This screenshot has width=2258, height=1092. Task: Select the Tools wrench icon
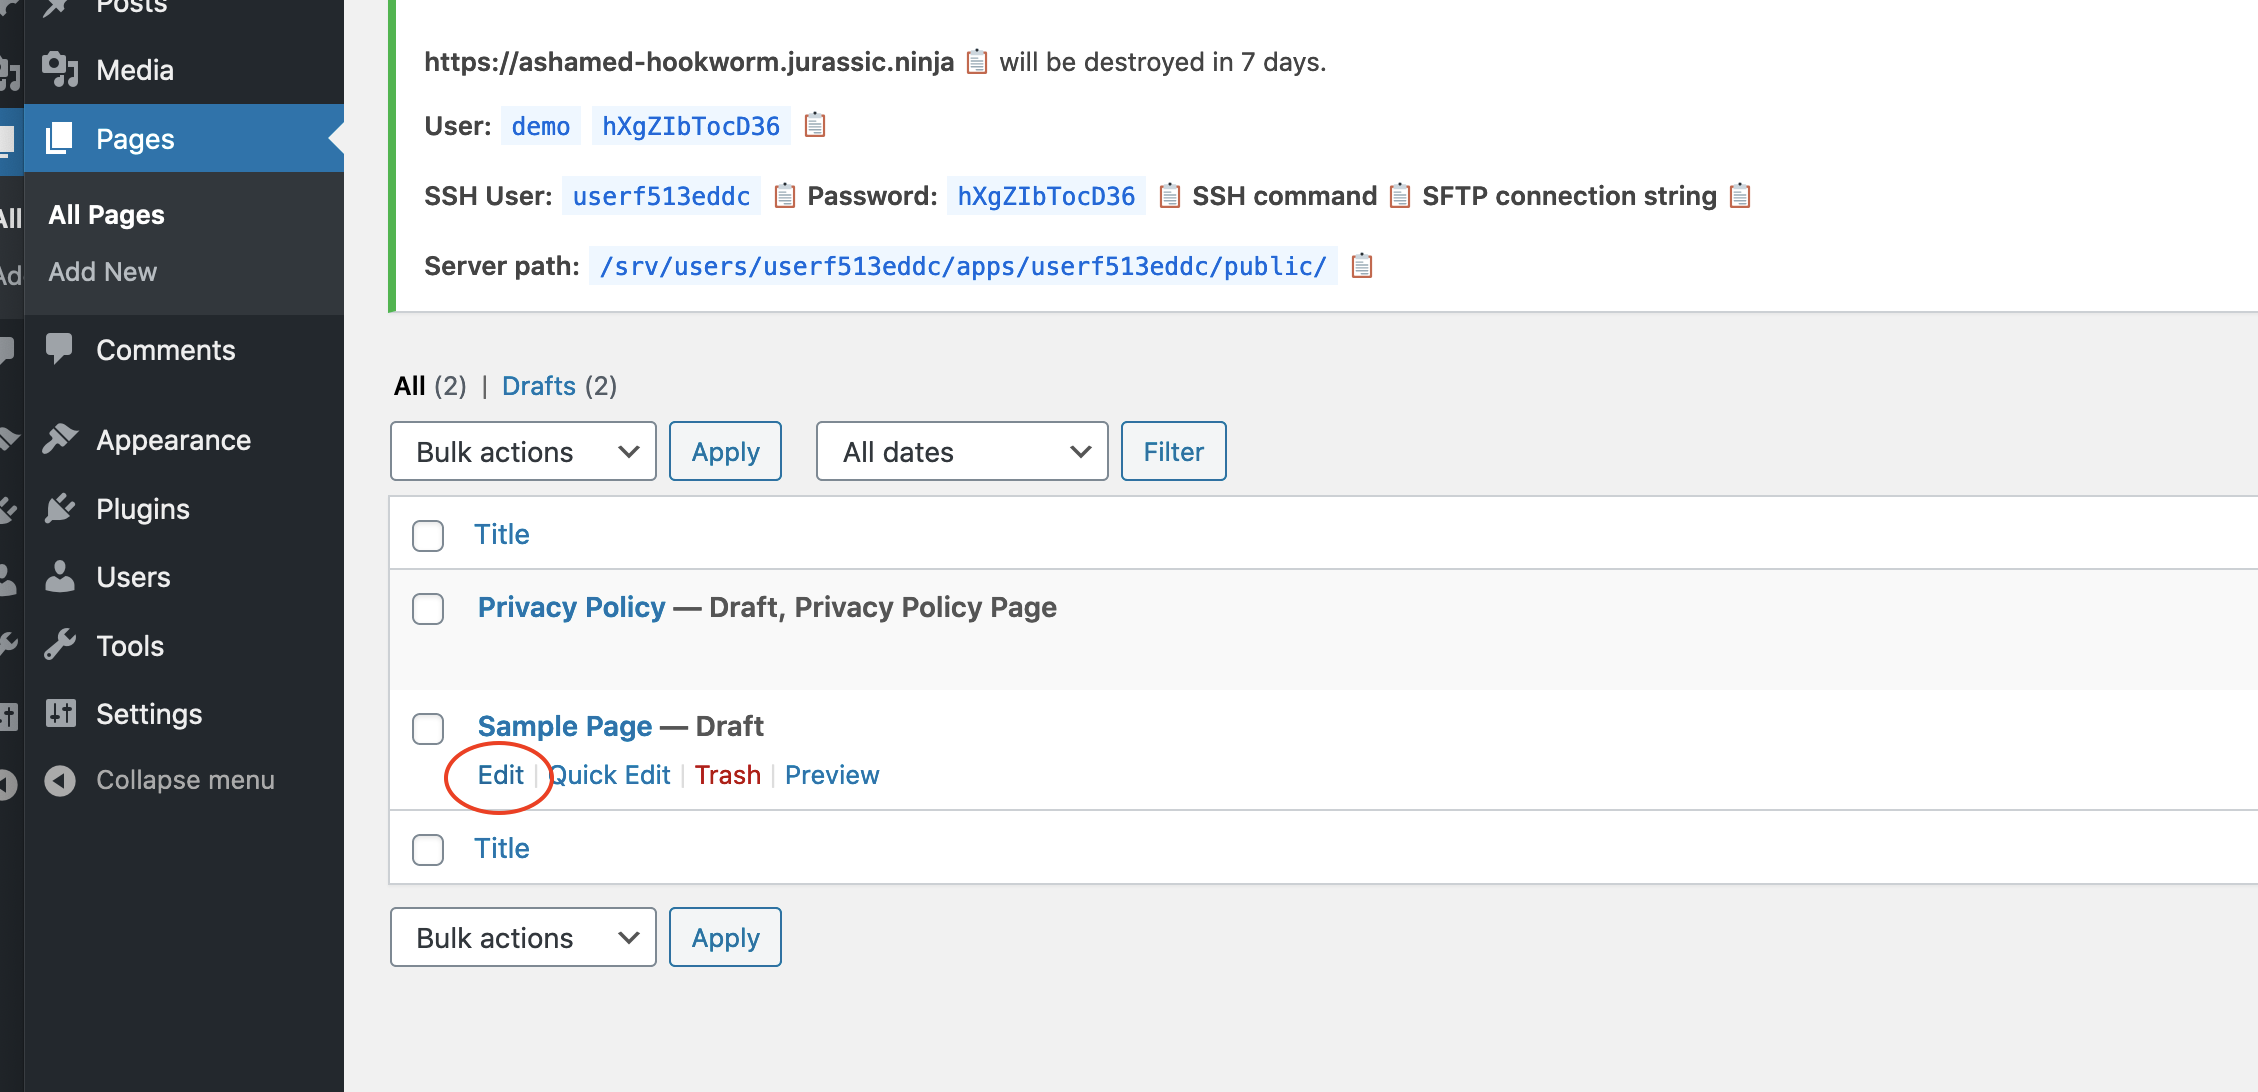(62, 645)
